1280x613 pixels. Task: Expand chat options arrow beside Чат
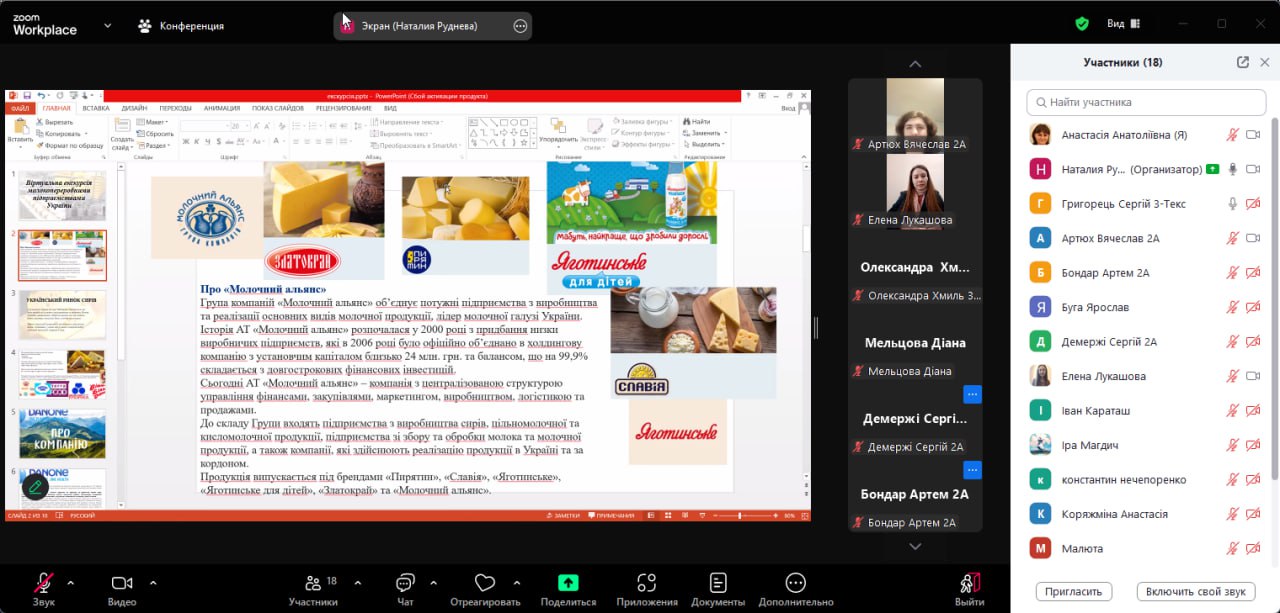(x=433, y=582)
